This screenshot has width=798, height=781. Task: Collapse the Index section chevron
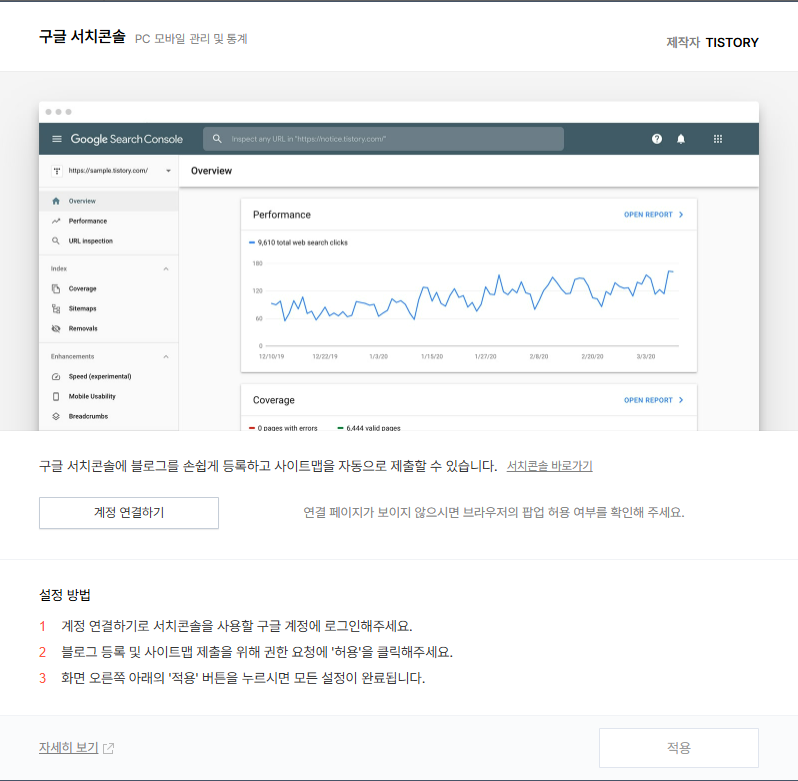pos(166,269)
